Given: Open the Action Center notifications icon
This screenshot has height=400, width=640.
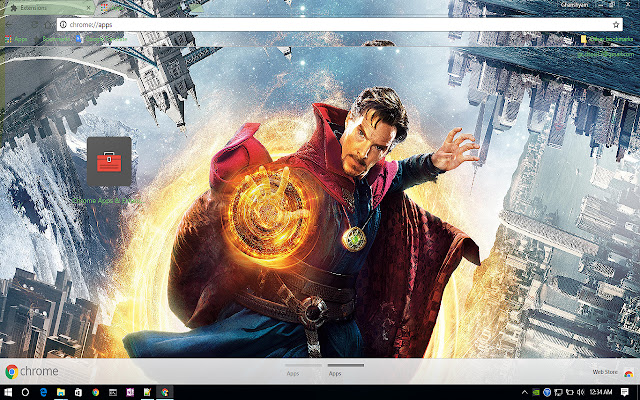Looking at the screenshot, I should [x=624, y=392].
